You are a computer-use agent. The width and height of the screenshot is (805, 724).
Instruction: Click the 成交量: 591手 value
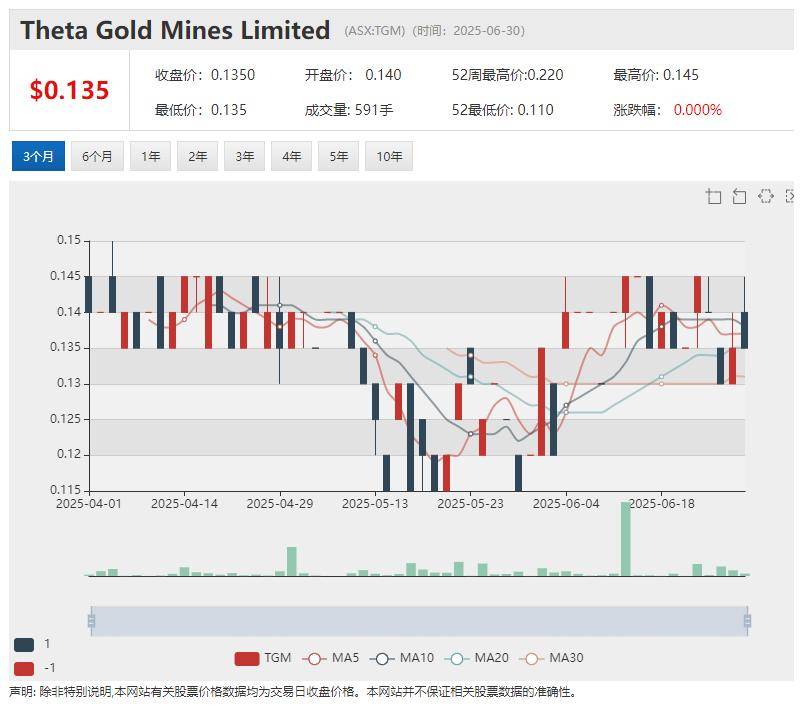click(x=349, y=110)
